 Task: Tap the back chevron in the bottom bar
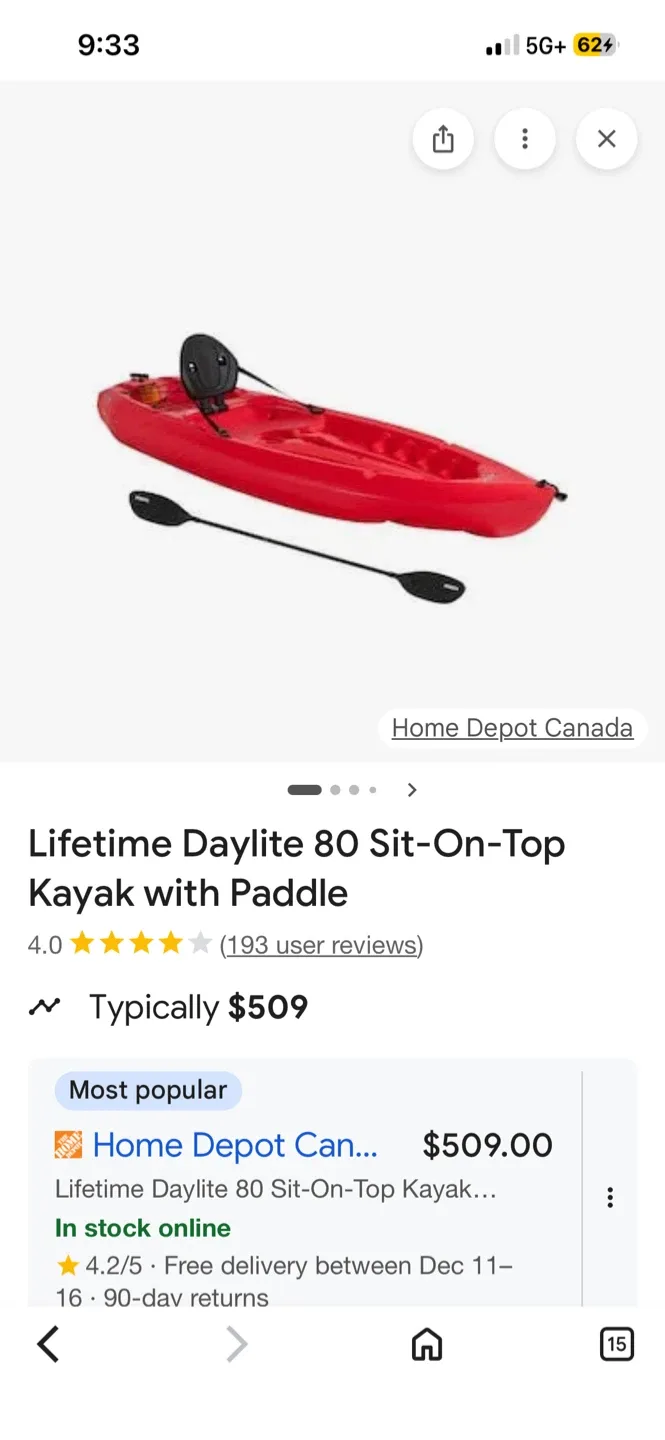tap(48, 1344)
